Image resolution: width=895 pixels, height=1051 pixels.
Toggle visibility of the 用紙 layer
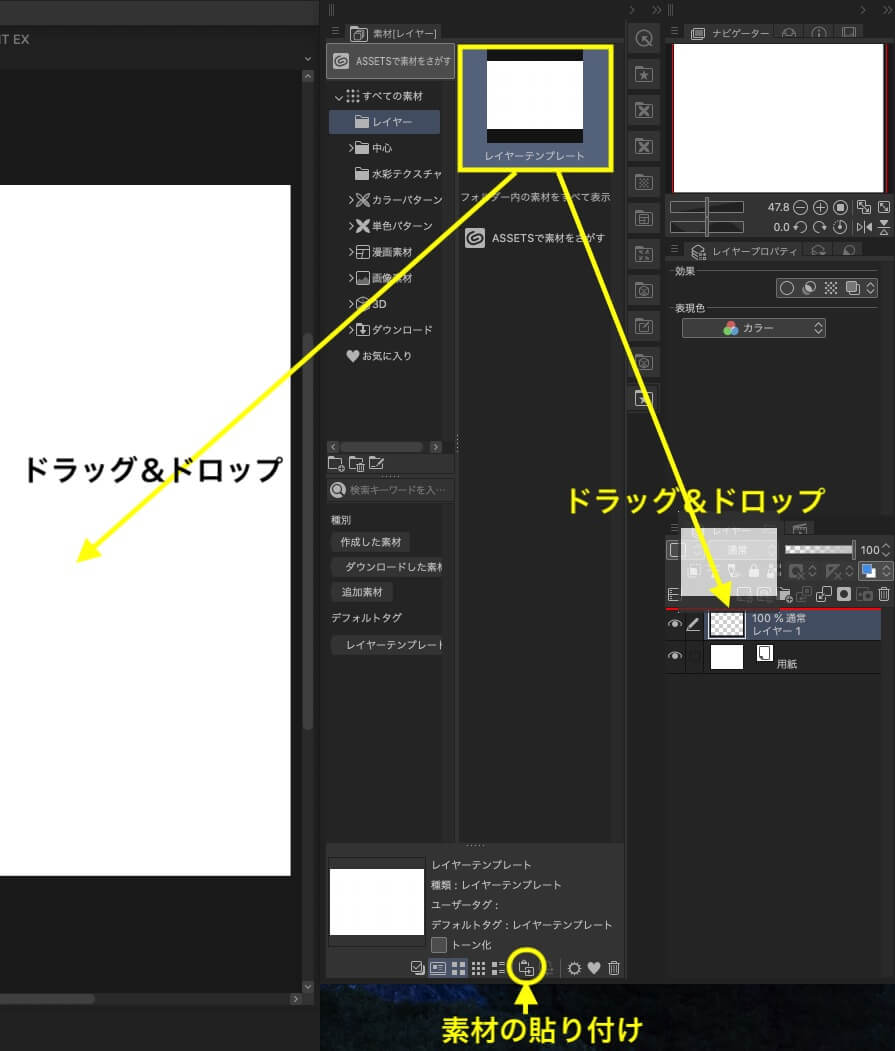click(x=674, y=656)
